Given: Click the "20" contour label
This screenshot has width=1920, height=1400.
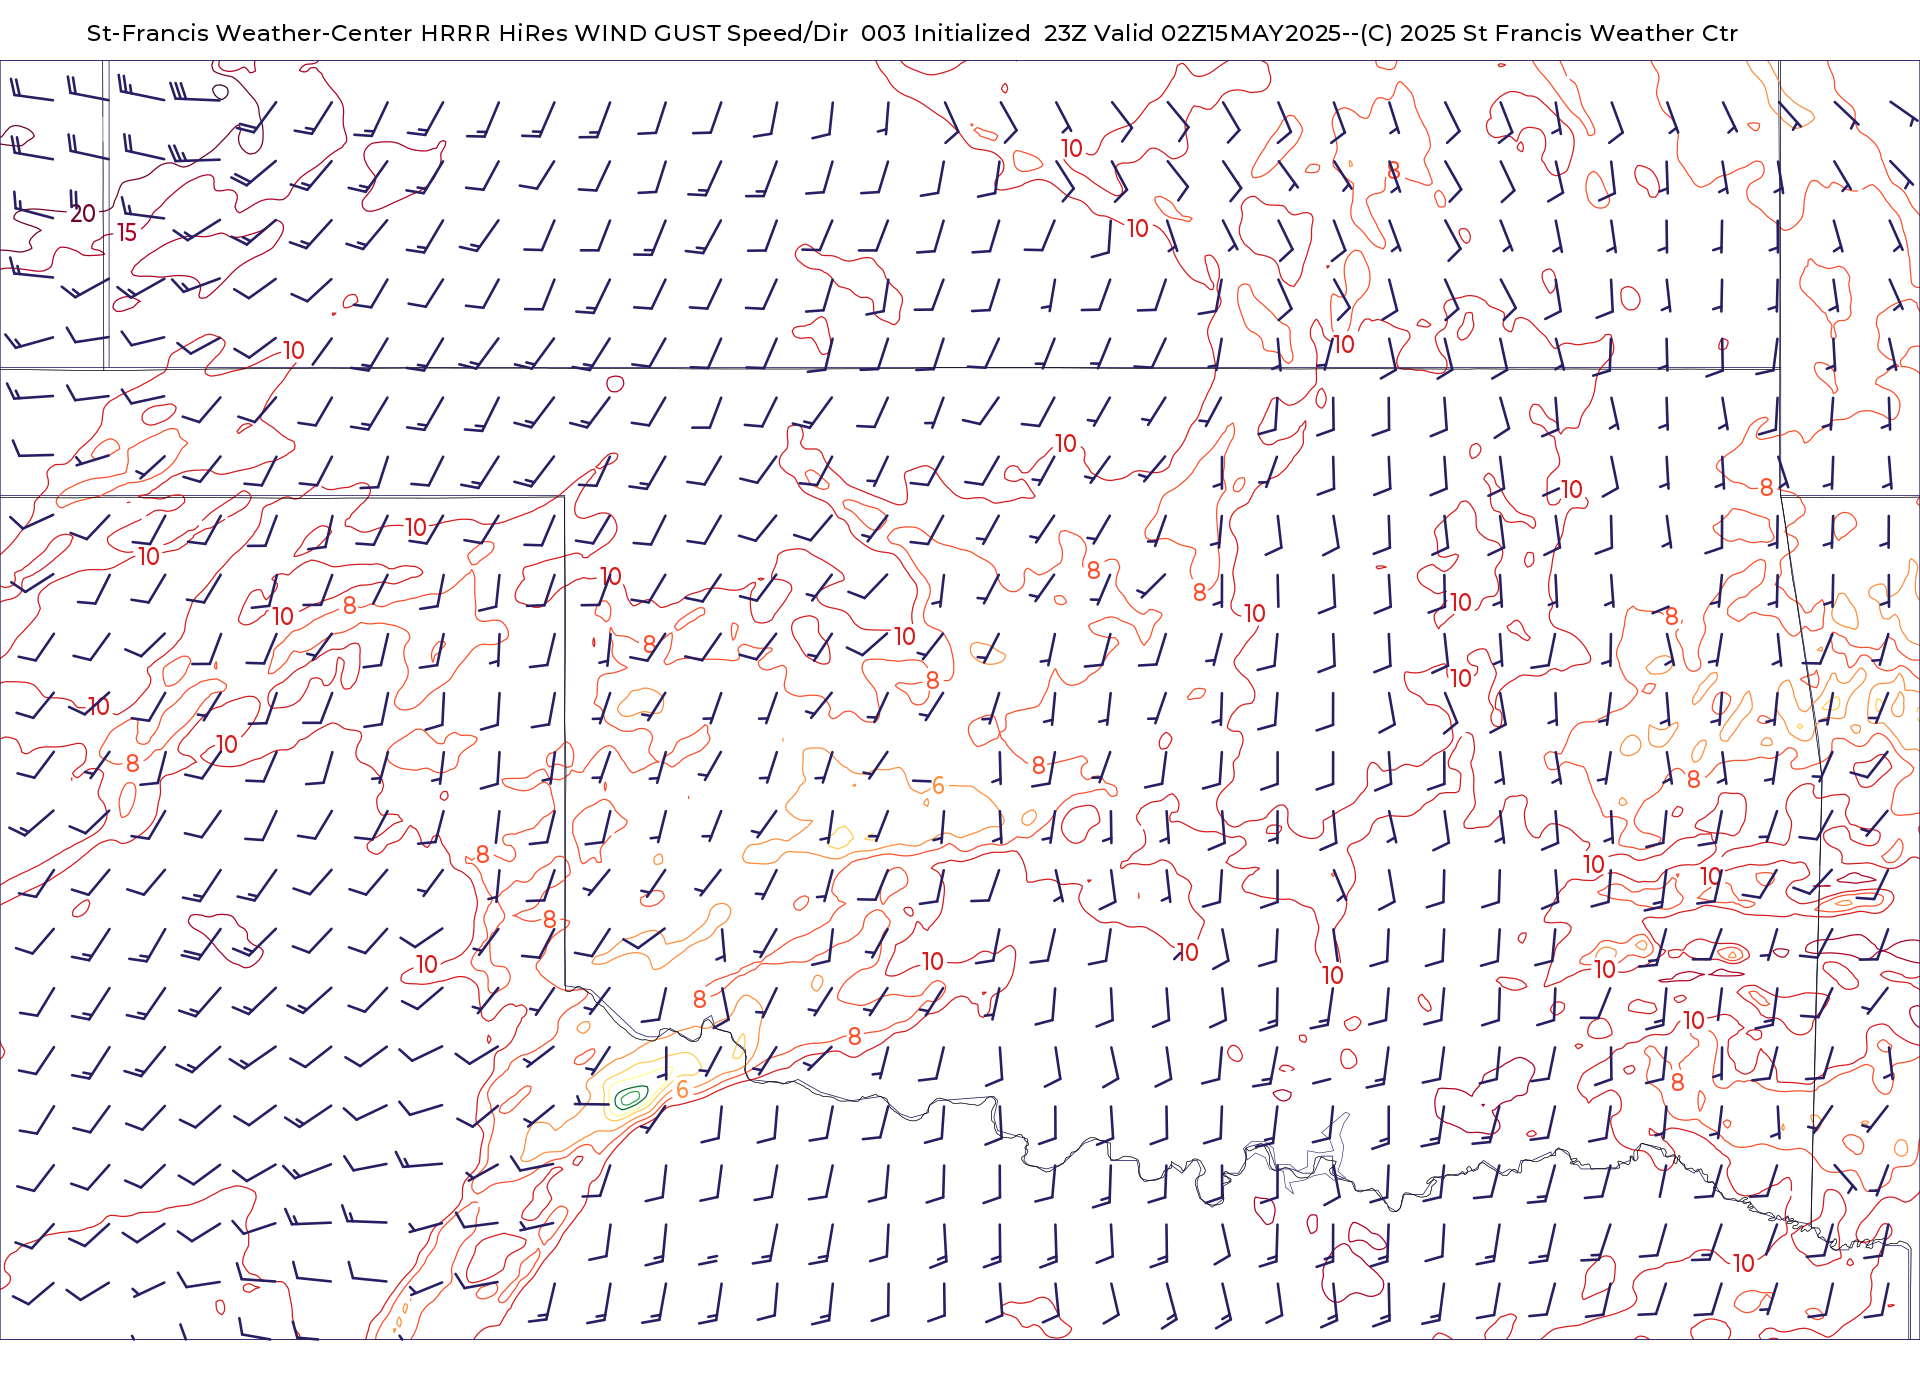Looking at the screenshot, I should pos(83,213).
